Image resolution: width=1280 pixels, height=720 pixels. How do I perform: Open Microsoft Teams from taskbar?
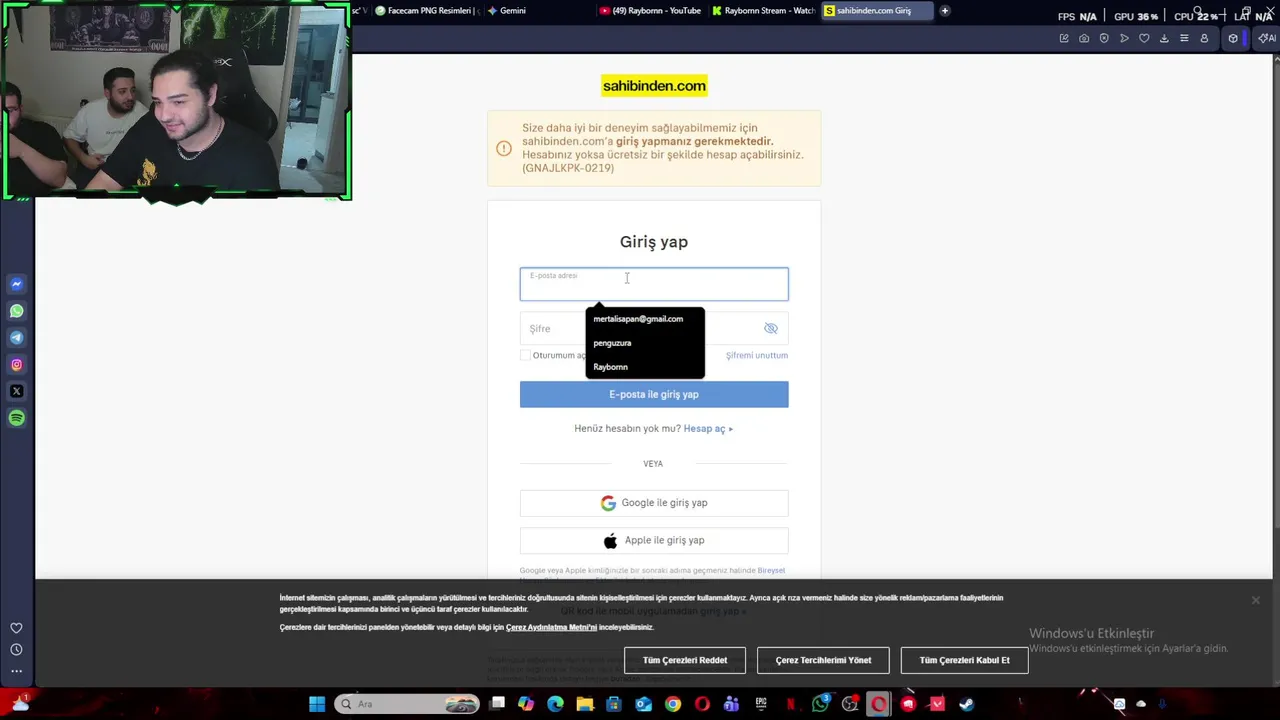(731, 704)
